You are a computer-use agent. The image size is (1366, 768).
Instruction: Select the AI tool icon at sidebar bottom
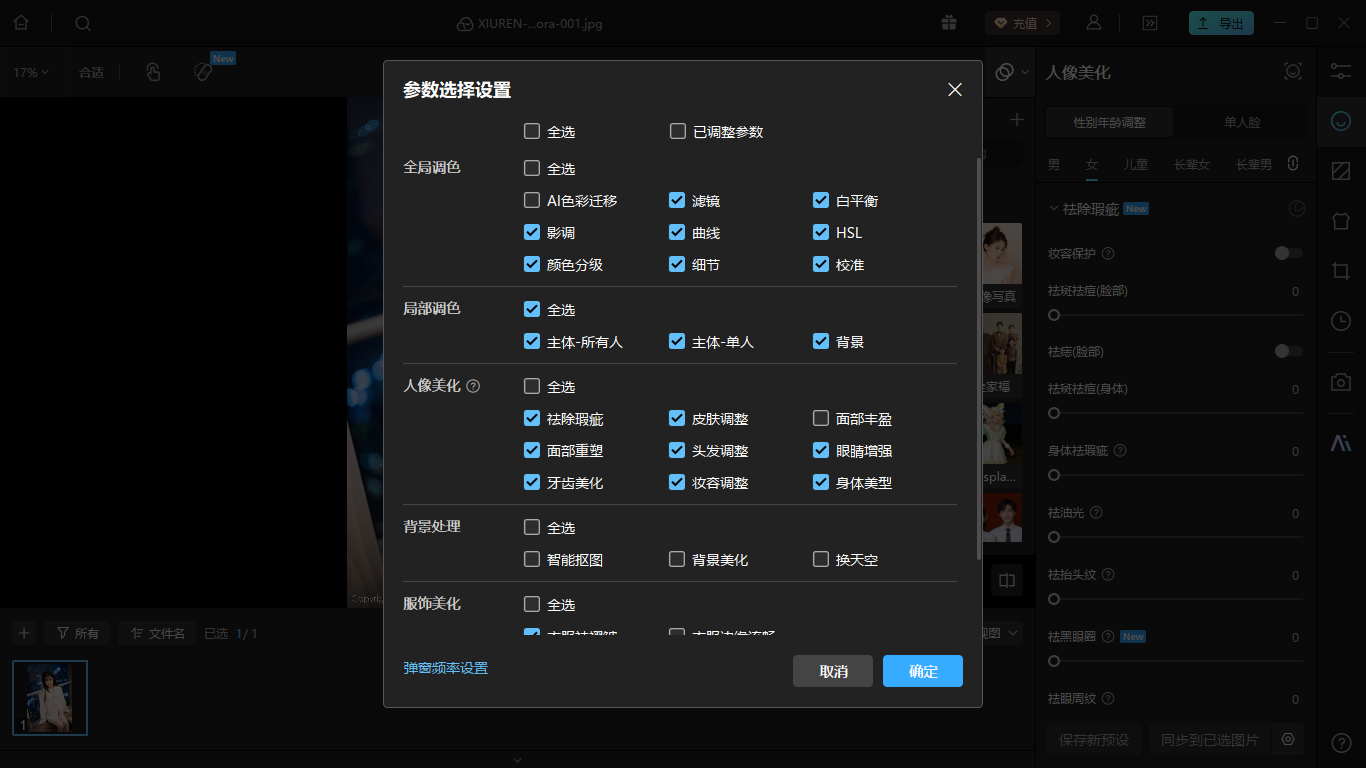click(x=1341, y=441)
